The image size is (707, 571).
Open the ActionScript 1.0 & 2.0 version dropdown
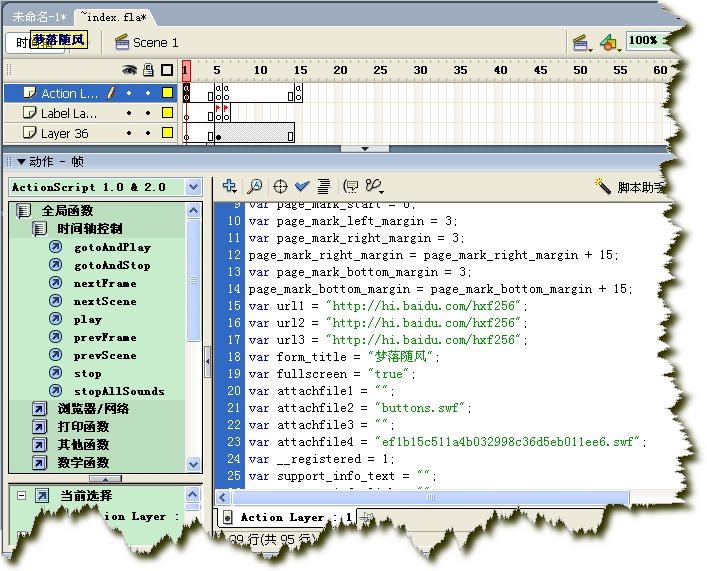click(x=194, y=187)
